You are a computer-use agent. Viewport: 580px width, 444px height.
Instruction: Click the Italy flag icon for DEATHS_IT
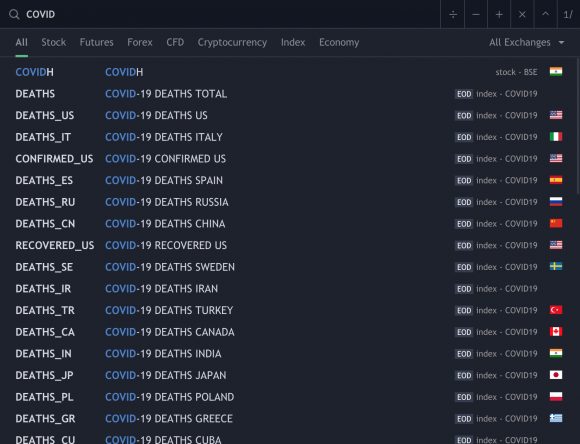click(x=556, y=137)
